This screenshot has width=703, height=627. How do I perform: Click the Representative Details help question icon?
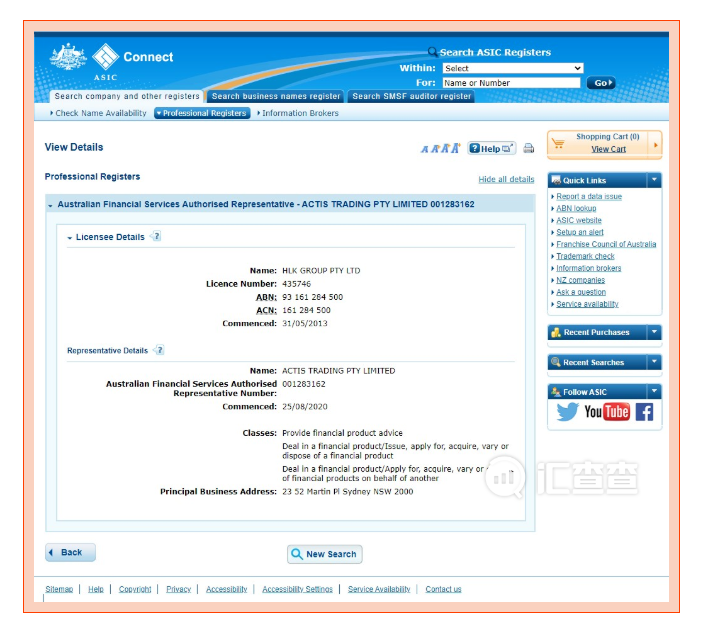159,350
